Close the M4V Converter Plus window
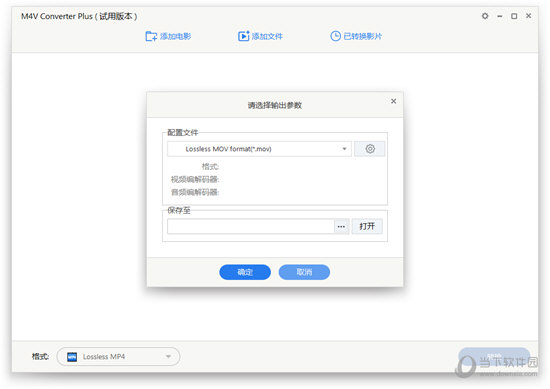Screen dimensions: 550x389 tap(529, 16)
